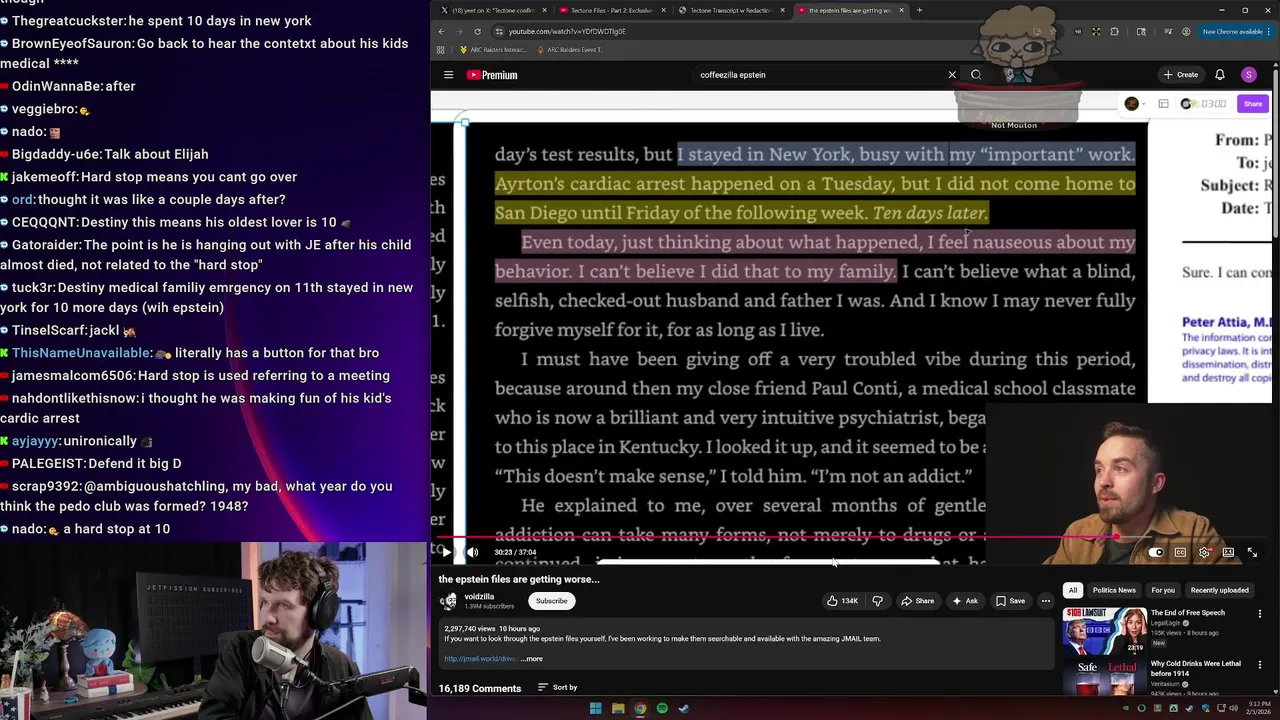1280x720 pixels.
Task: Open the voidzilla channel avatar
Action: tap(449, 601)
